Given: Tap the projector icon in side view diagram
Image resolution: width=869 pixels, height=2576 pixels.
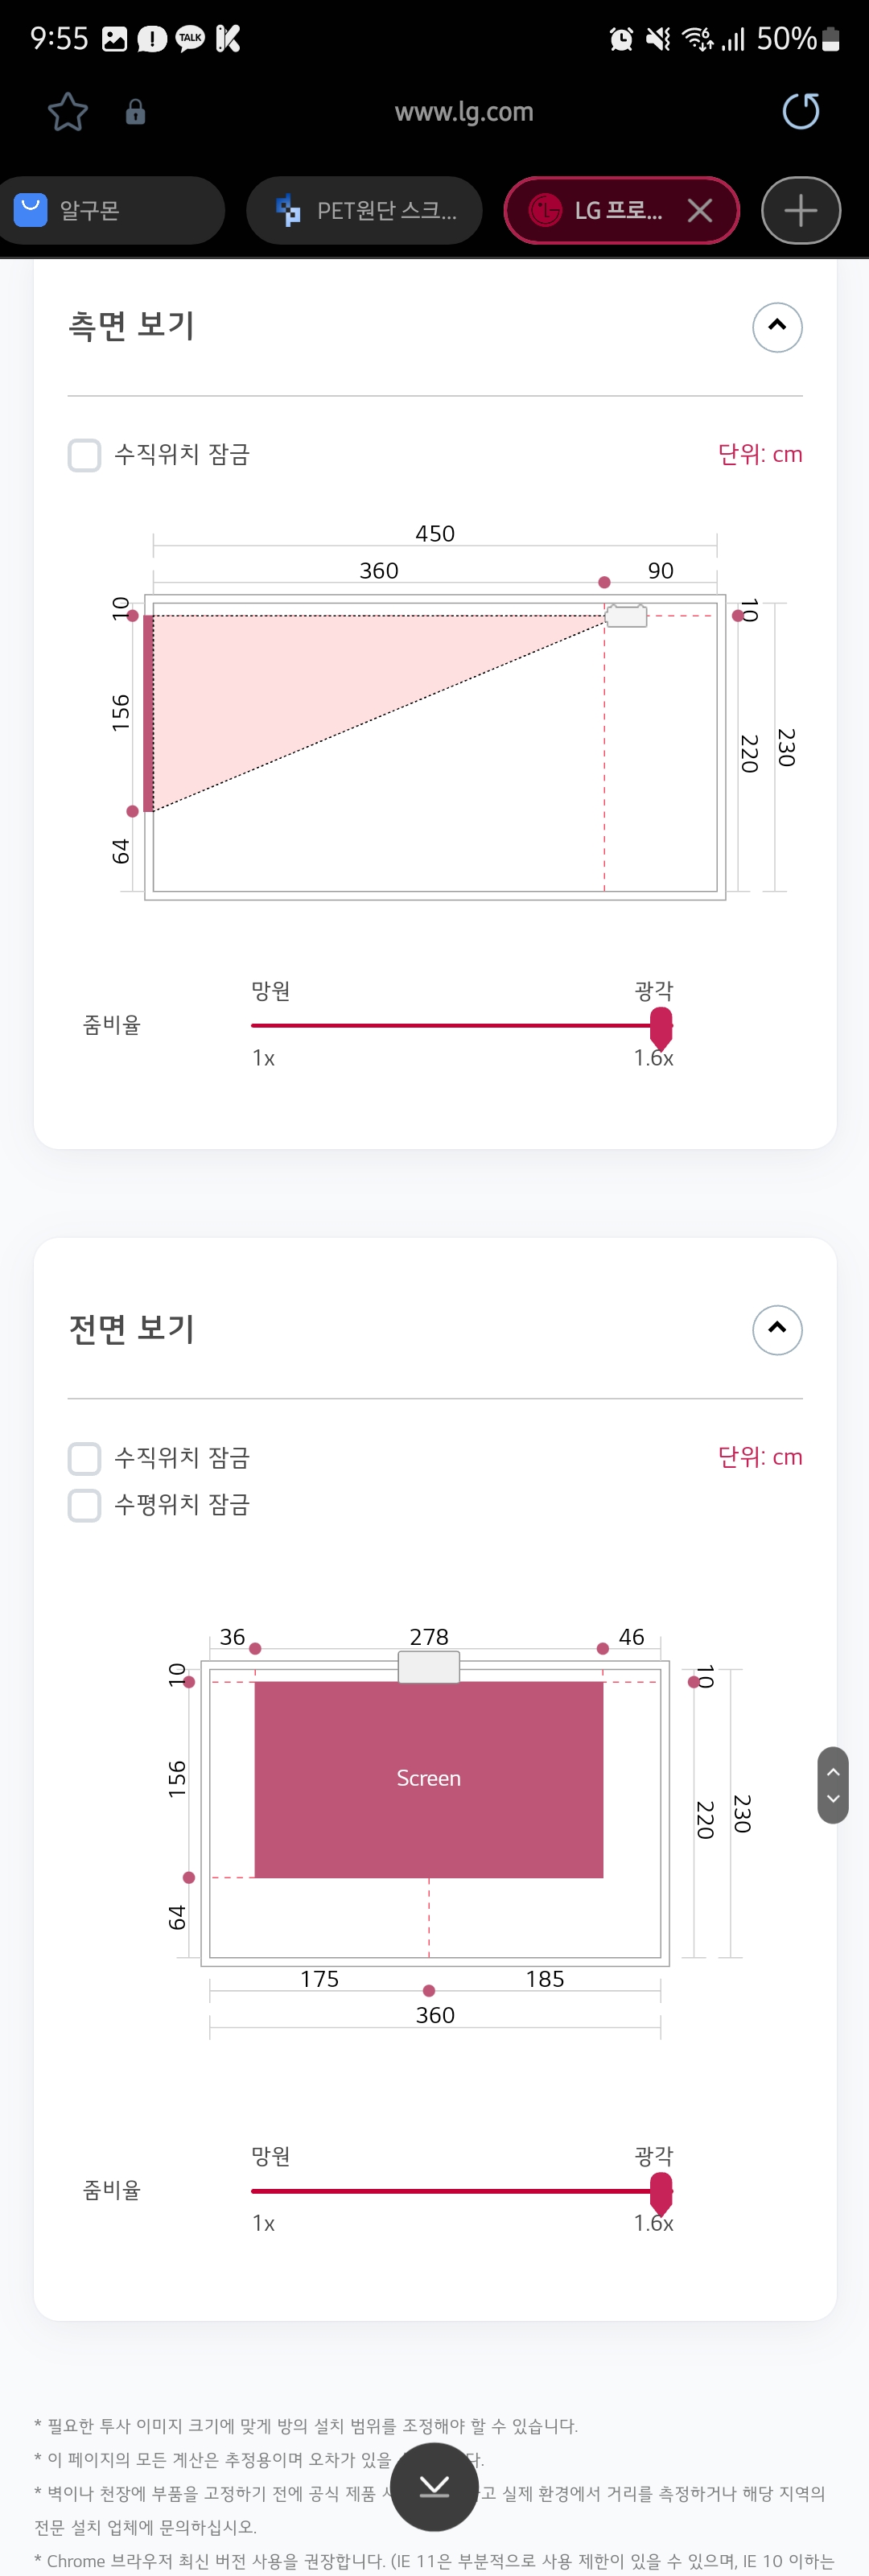Looking at the screenshot, I should pyautogui.click(x=627, y=616).
